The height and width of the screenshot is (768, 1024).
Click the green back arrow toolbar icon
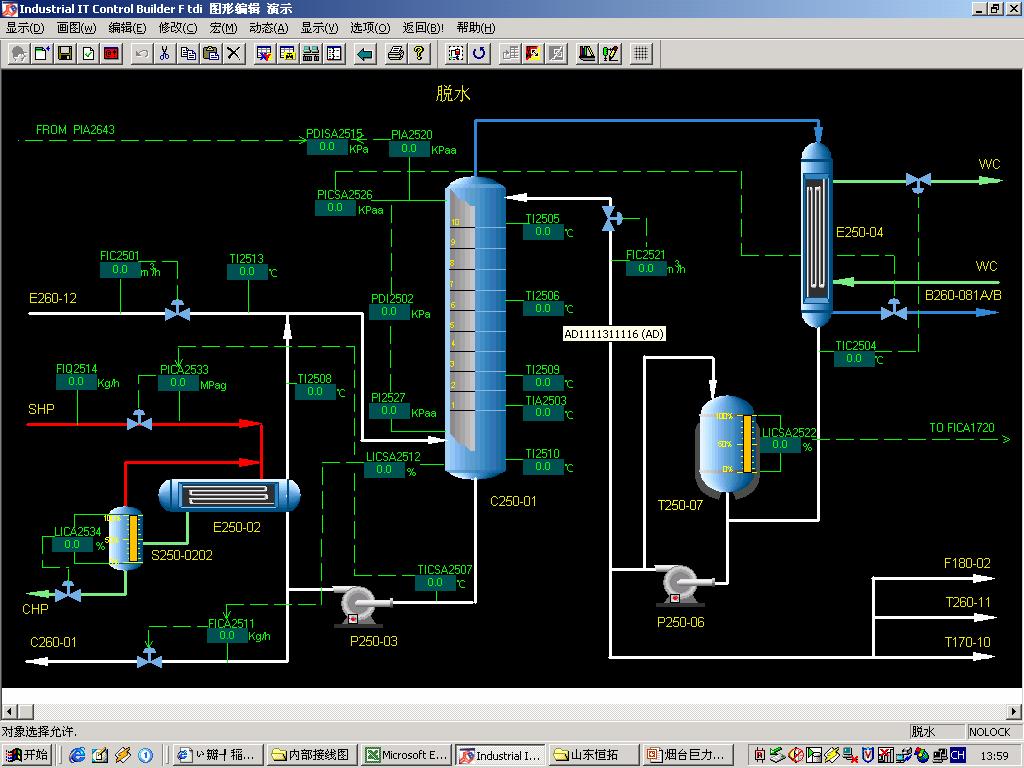365,53
